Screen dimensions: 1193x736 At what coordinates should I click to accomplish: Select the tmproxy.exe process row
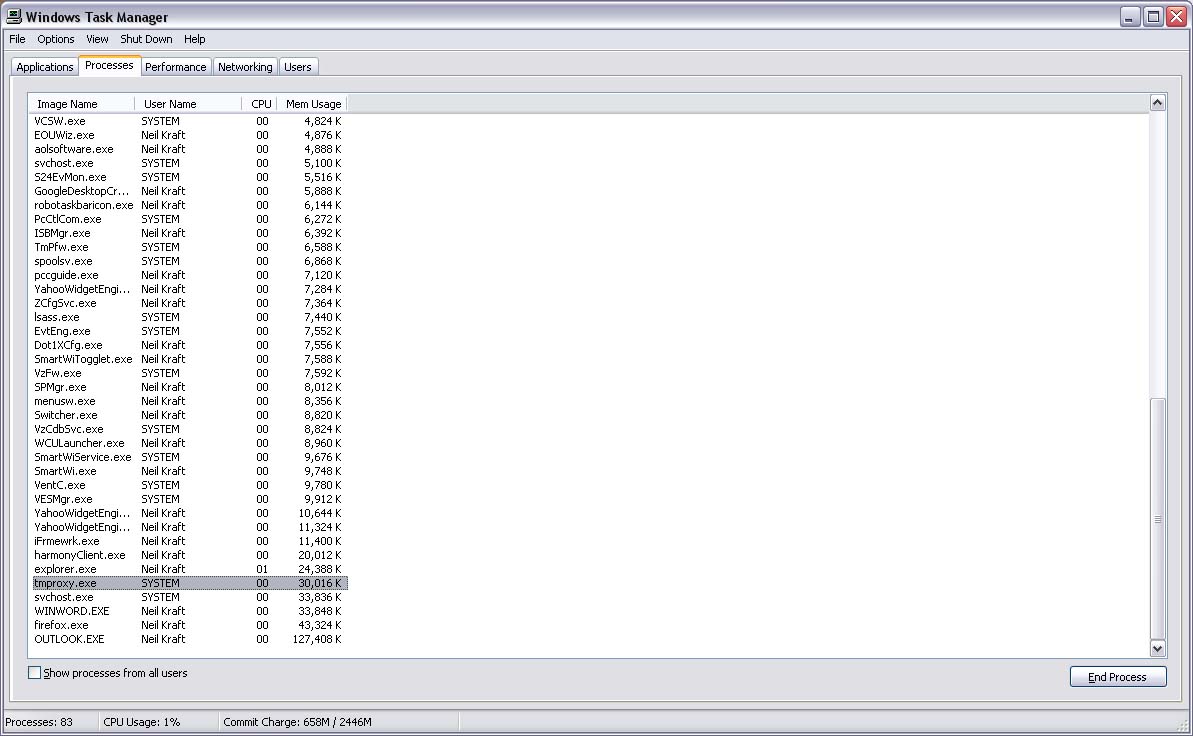tap(190, 583)
